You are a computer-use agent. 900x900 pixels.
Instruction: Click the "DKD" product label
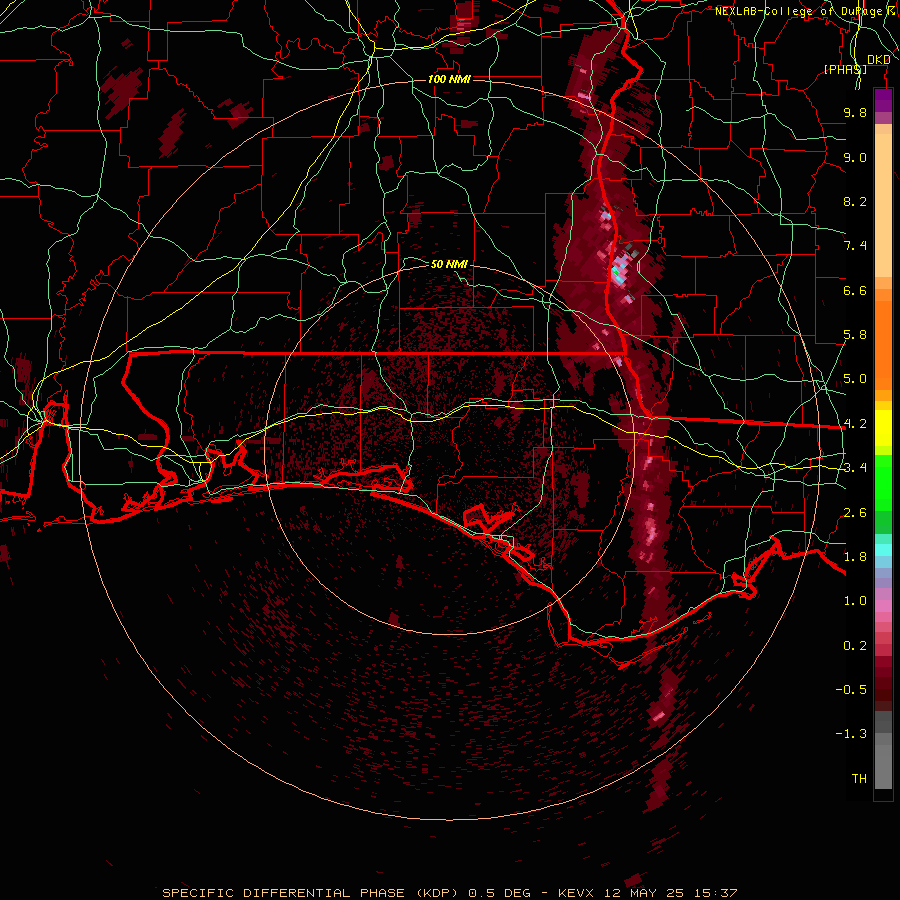878,60
